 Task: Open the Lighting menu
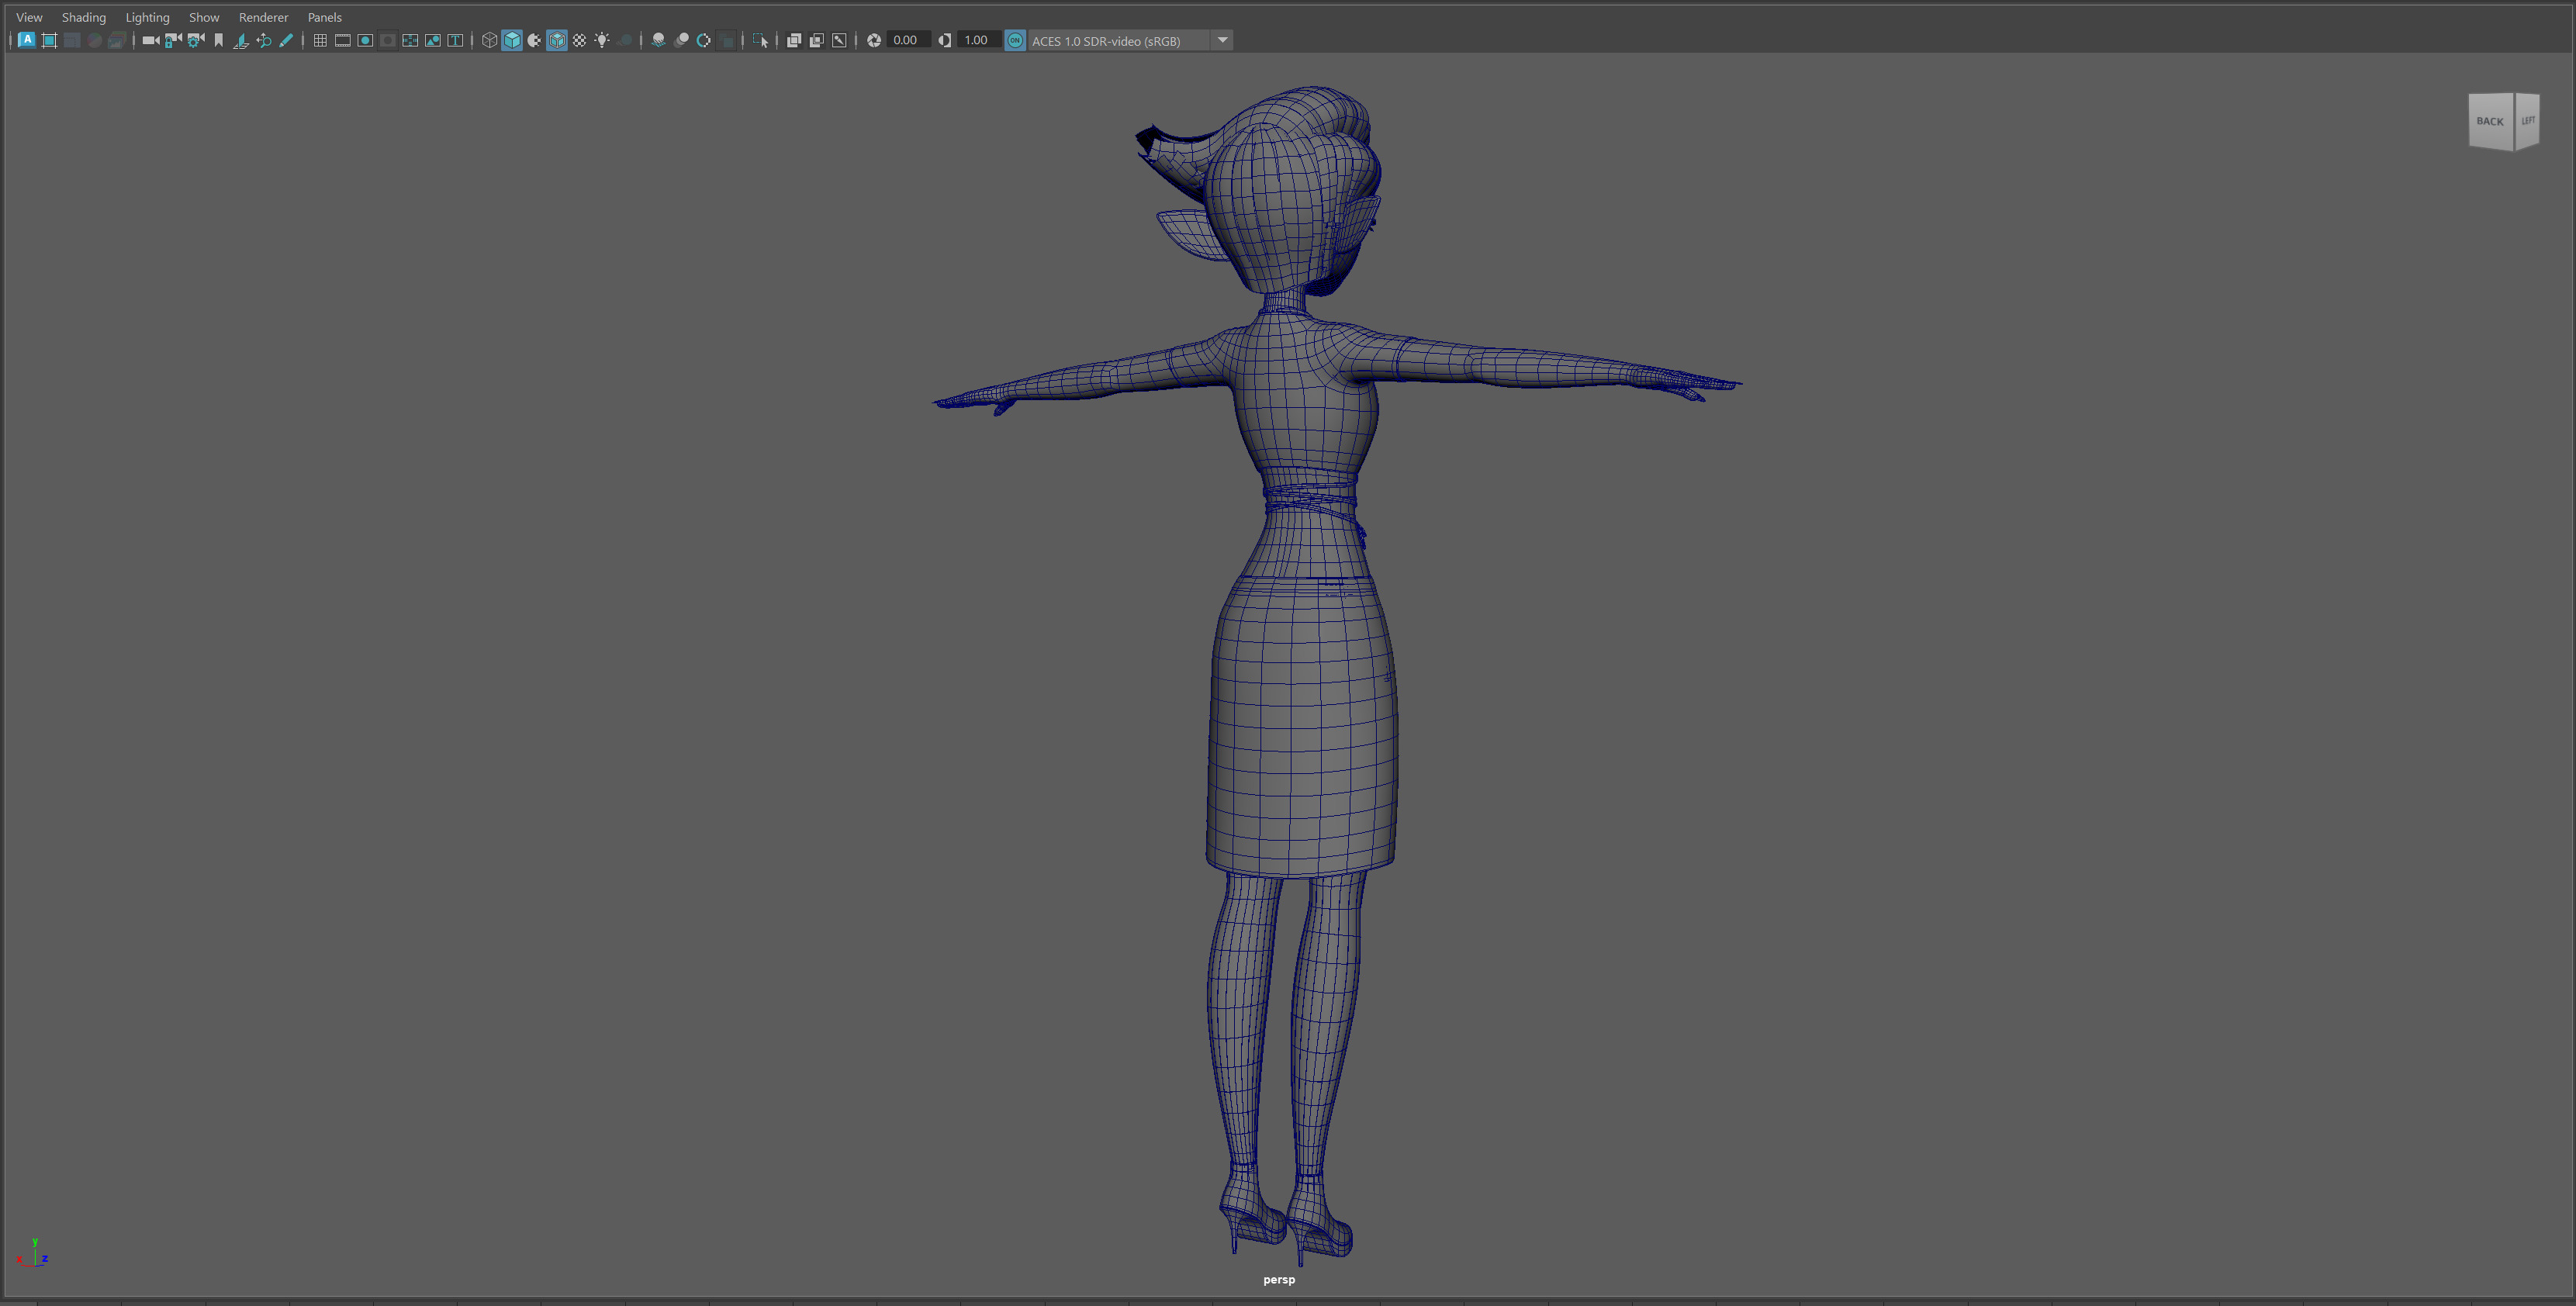[x=147, y=17]
